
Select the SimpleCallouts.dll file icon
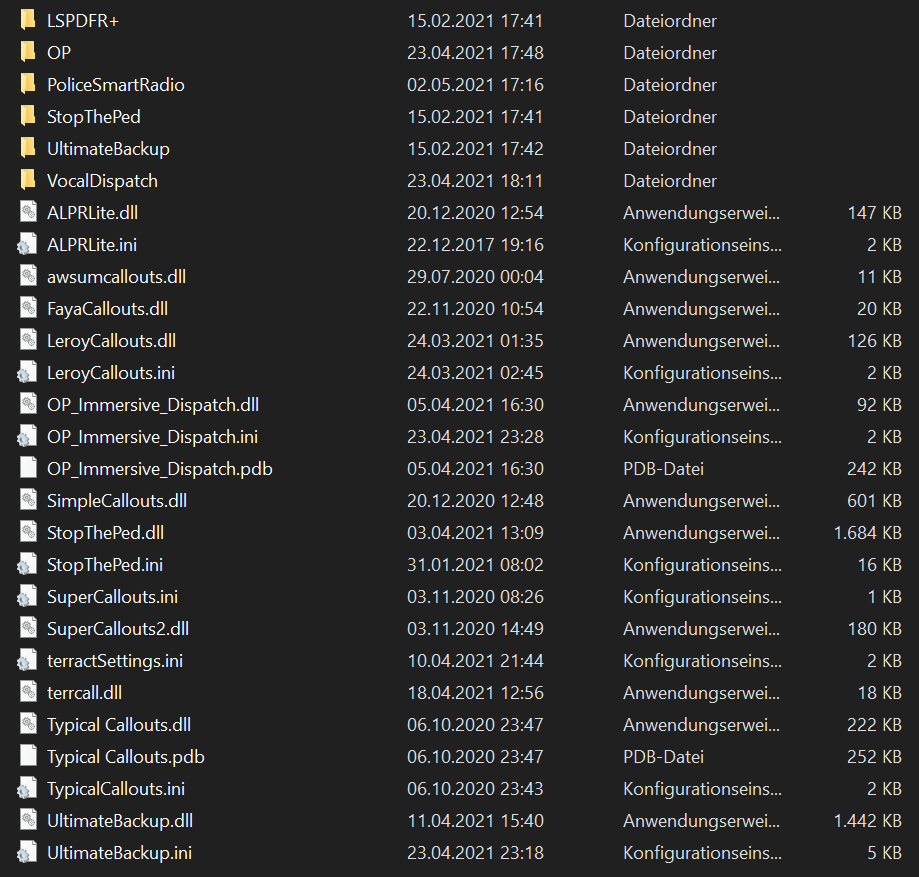(28, 501)
